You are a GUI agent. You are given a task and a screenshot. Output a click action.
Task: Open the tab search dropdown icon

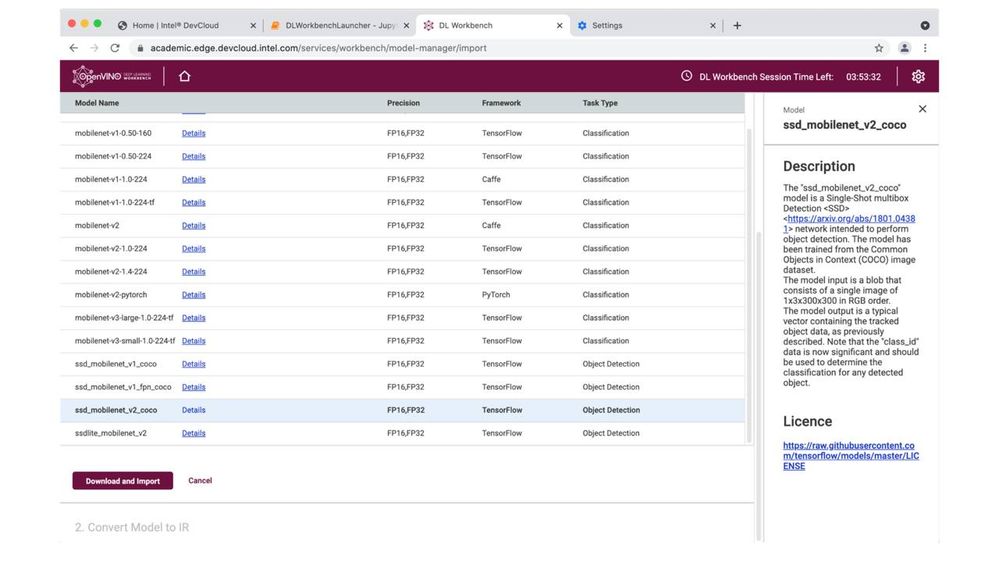[925, 25]
